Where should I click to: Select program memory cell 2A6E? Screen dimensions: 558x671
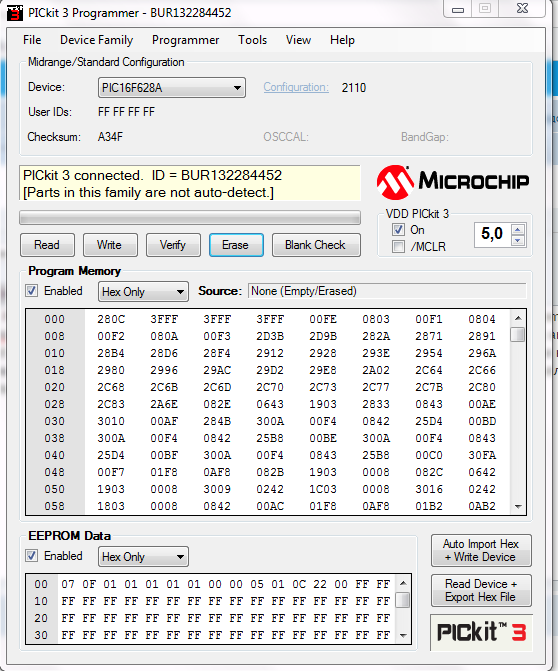click(164, 404)
